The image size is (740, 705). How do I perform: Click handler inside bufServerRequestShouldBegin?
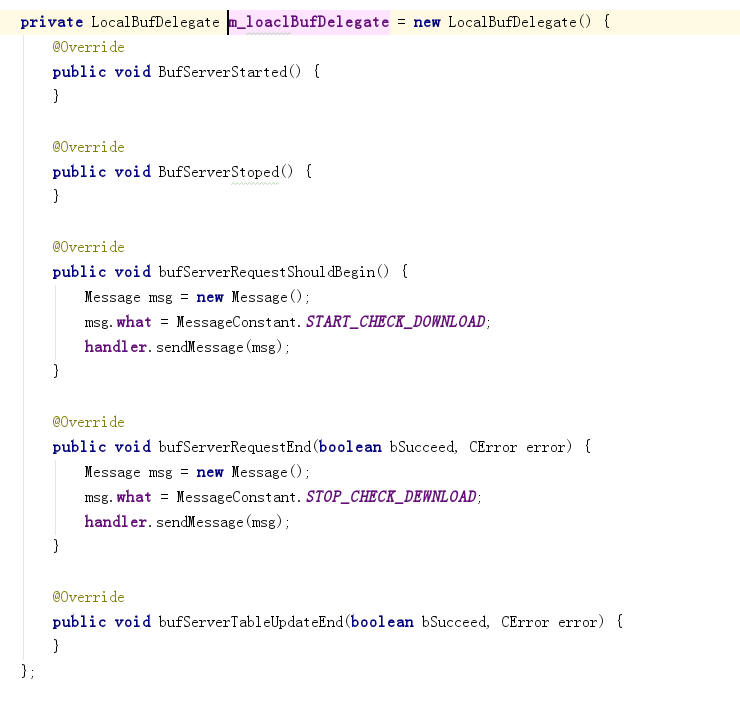(x=116, y=347)
